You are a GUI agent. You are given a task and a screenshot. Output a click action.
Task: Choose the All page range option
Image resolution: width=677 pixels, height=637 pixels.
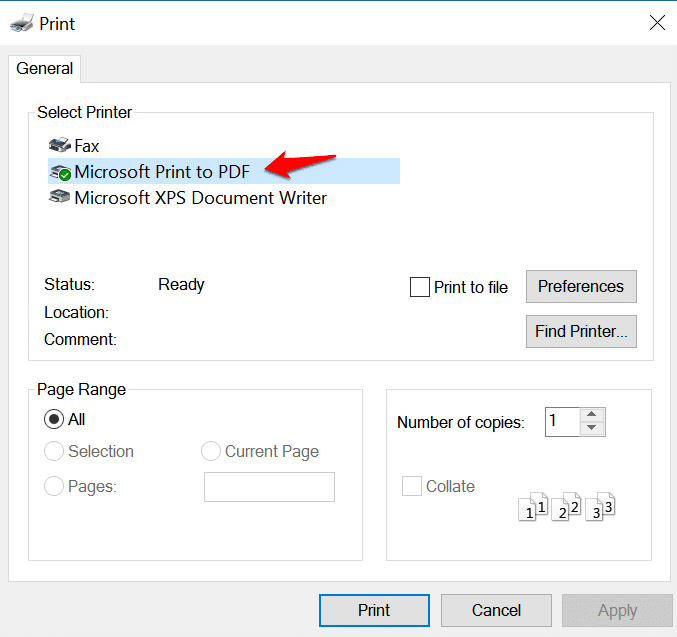[54, 419]
